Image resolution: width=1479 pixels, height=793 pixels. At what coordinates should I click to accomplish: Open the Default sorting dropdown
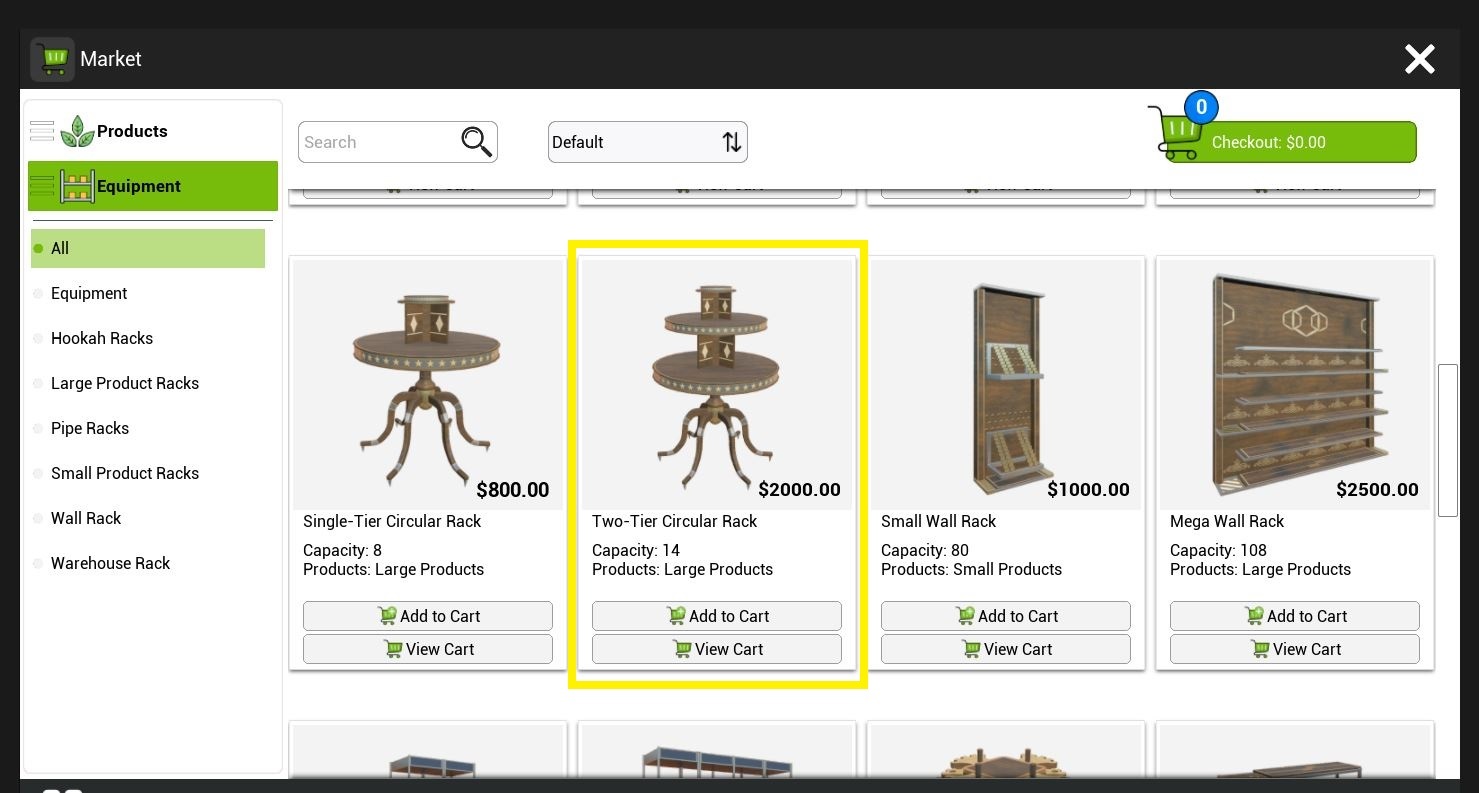coord(648,142)
